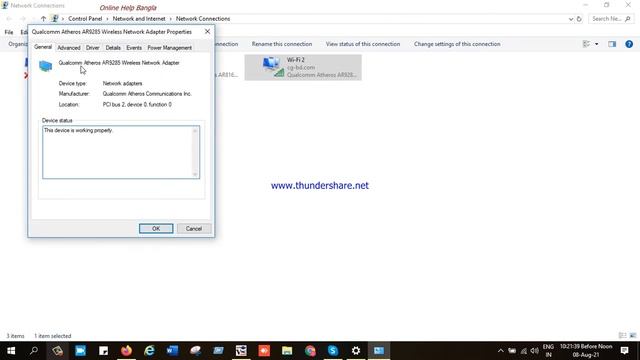
Task: Open the Driver tab
Action: [93, 48]
